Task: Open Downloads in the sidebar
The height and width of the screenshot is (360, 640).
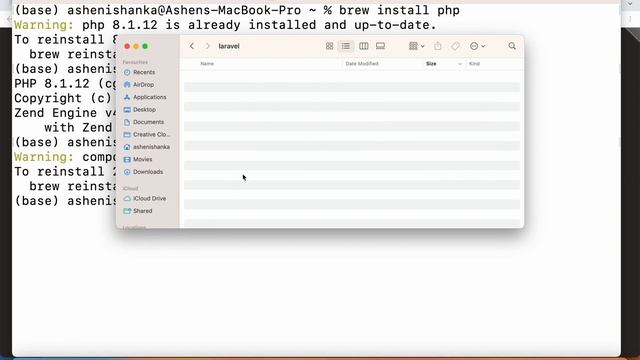Action: click(147, 172)
